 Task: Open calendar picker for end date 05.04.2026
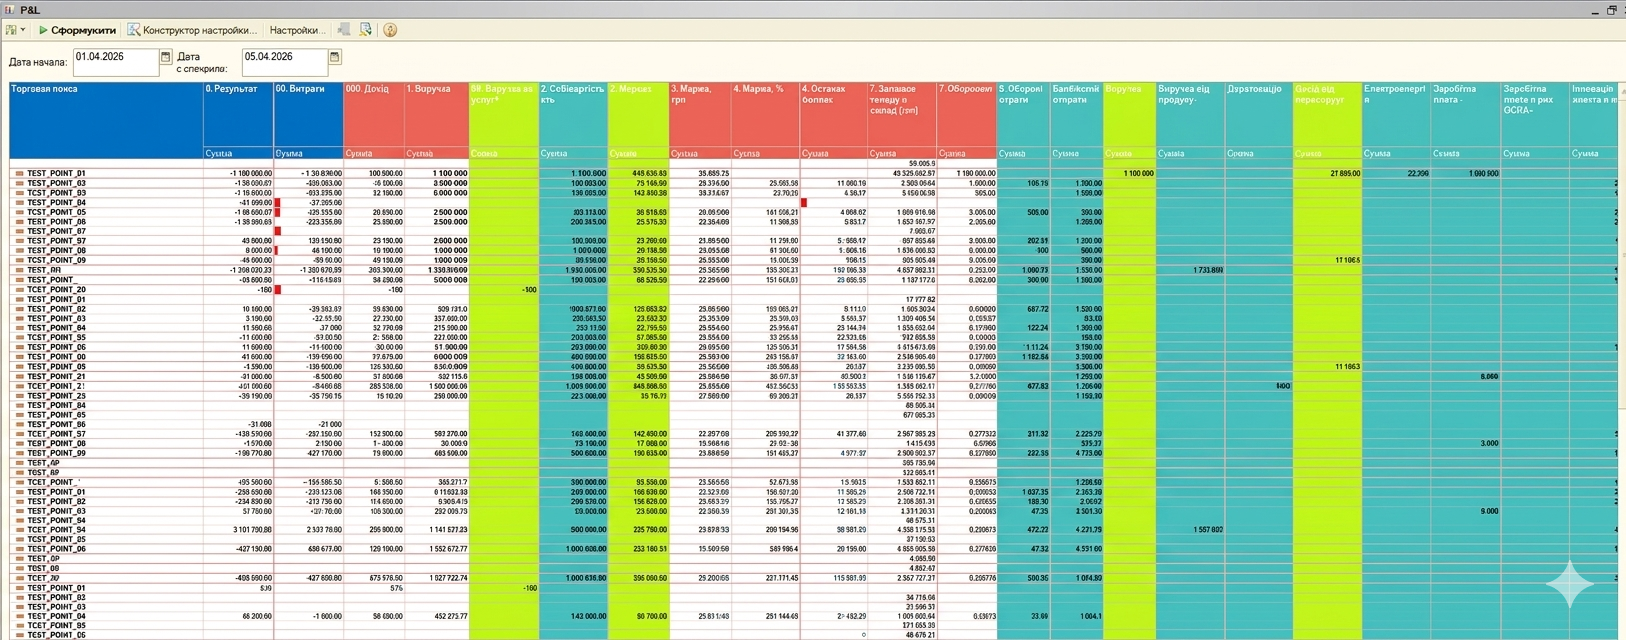(335, 58)
